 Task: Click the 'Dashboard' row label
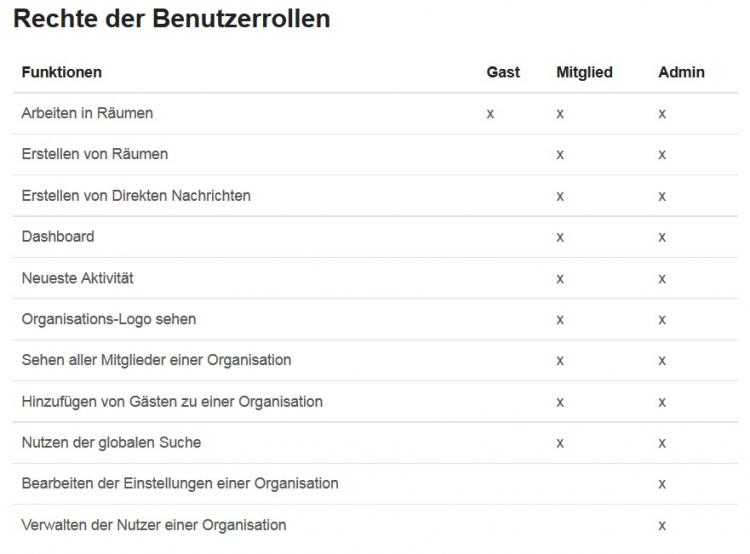(58, 237)
